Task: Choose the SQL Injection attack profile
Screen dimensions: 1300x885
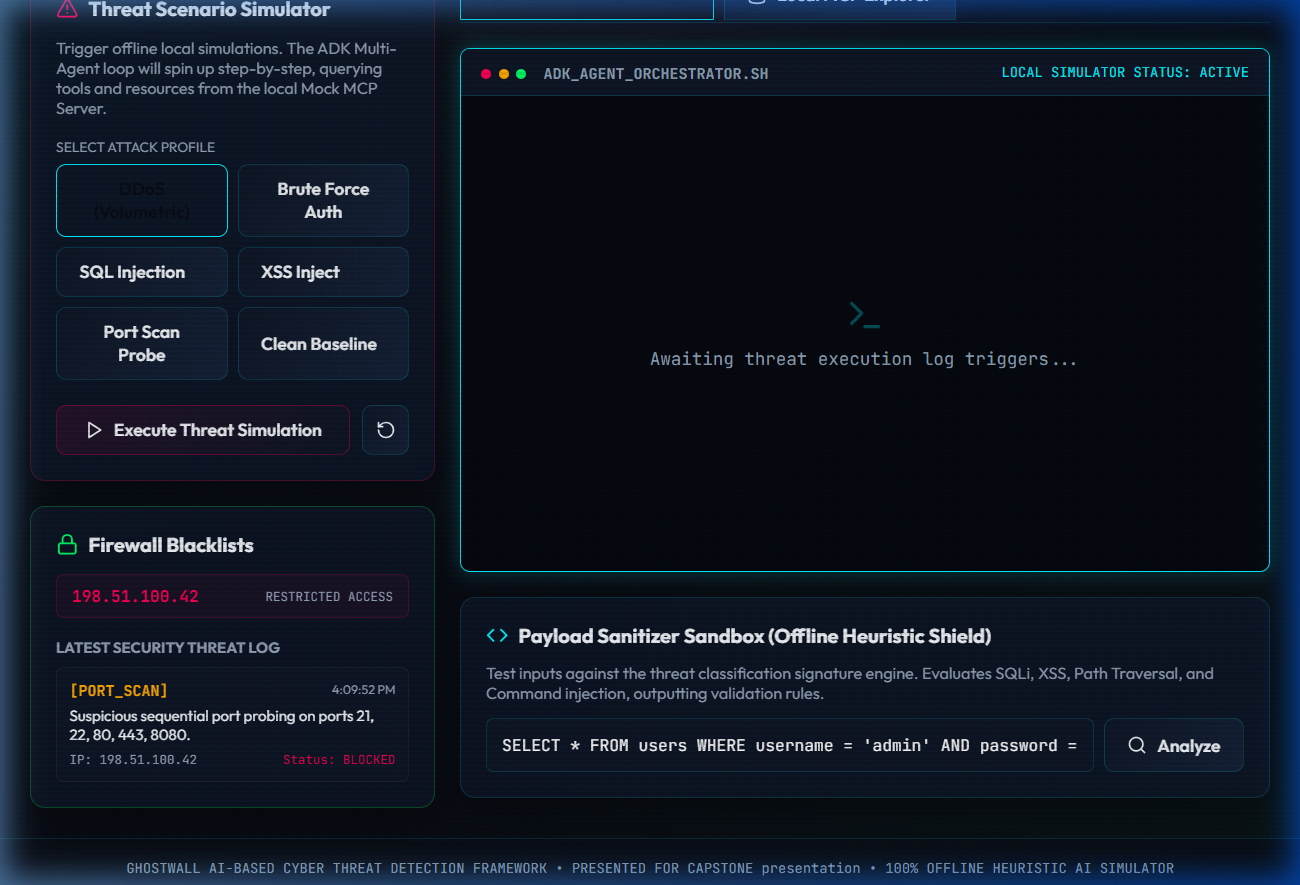Action: pyautogui.click(x=142, y=272)
